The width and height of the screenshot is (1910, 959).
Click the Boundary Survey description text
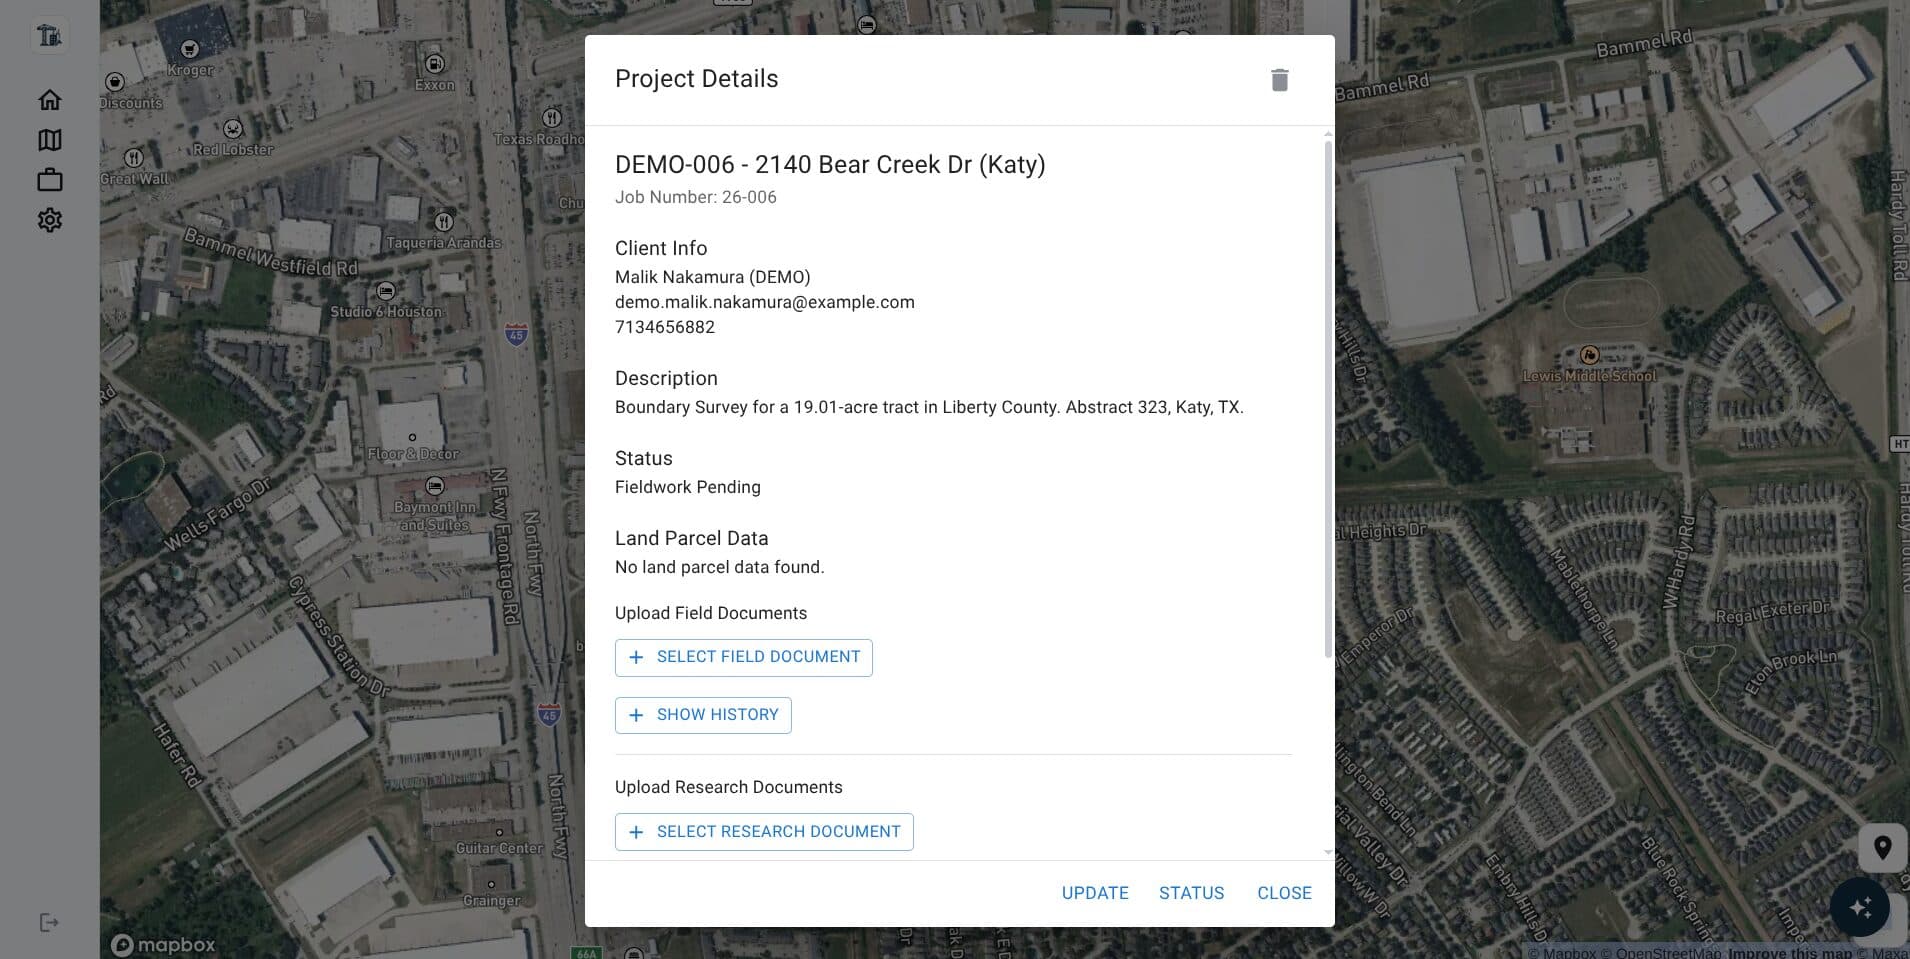[x=929, y=407]
